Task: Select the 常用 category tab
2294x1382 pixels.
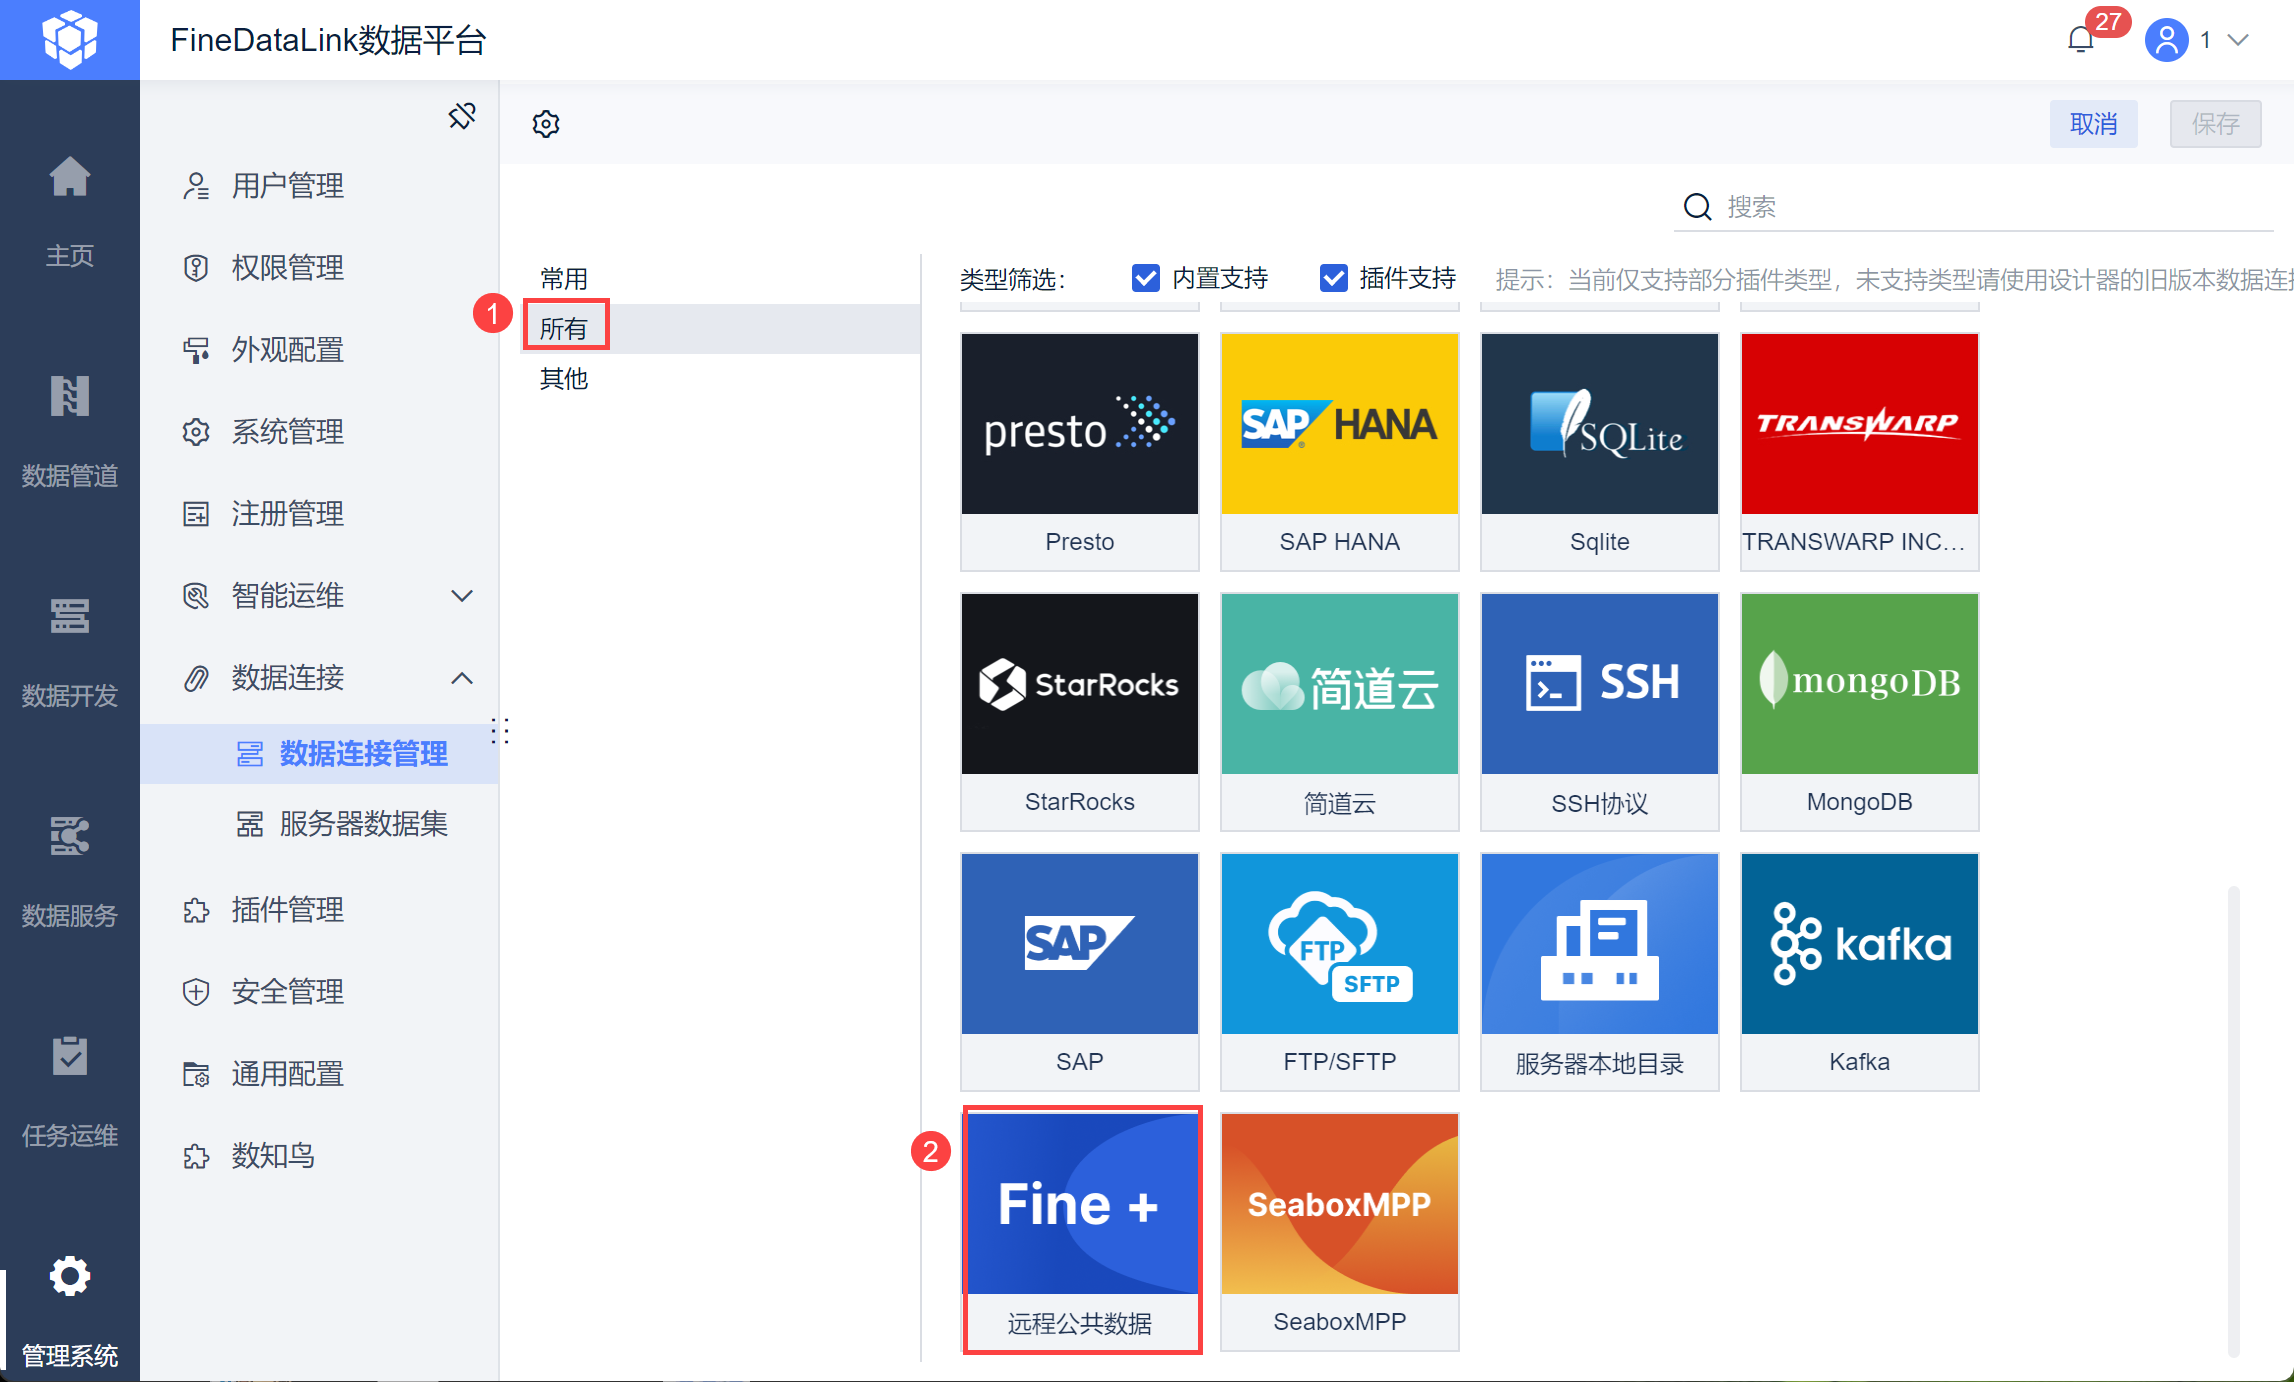Action: 564,279
